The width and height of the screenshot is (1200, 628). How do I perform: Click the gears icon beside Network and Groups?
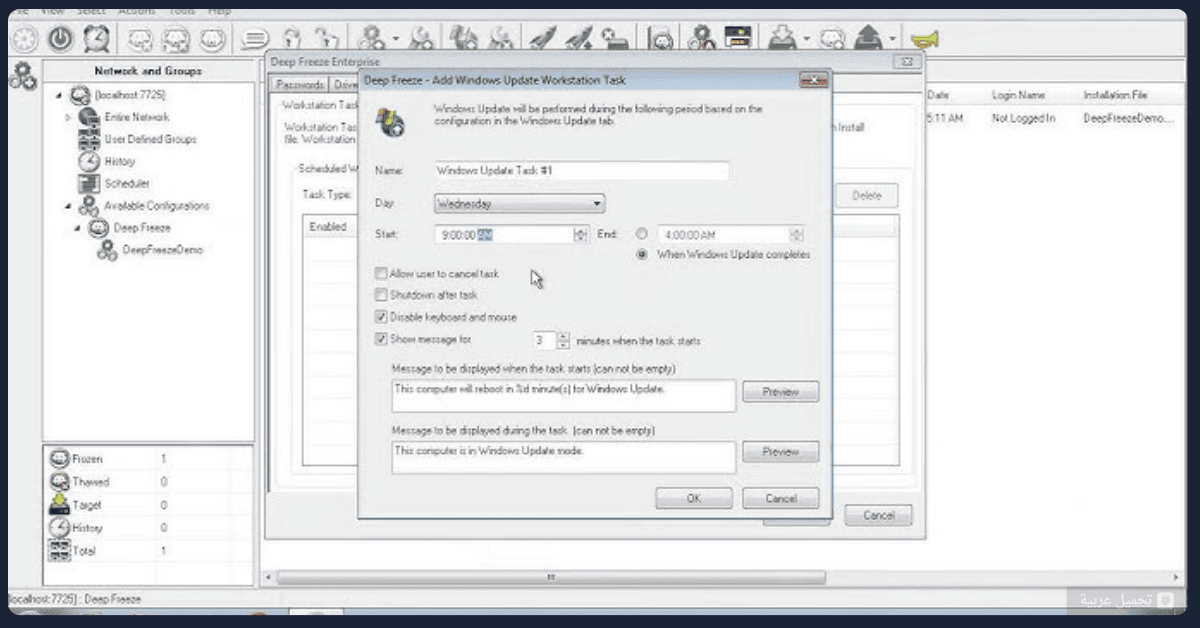pos(22,76)
